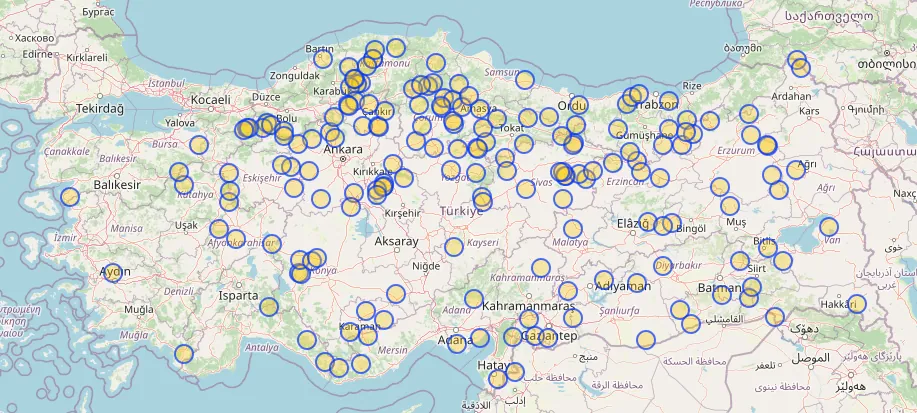Image resolution: width=917 pixels, height=413 pixels.
Task: Select the marker right of Isparta label
Action: coord(268,306)
